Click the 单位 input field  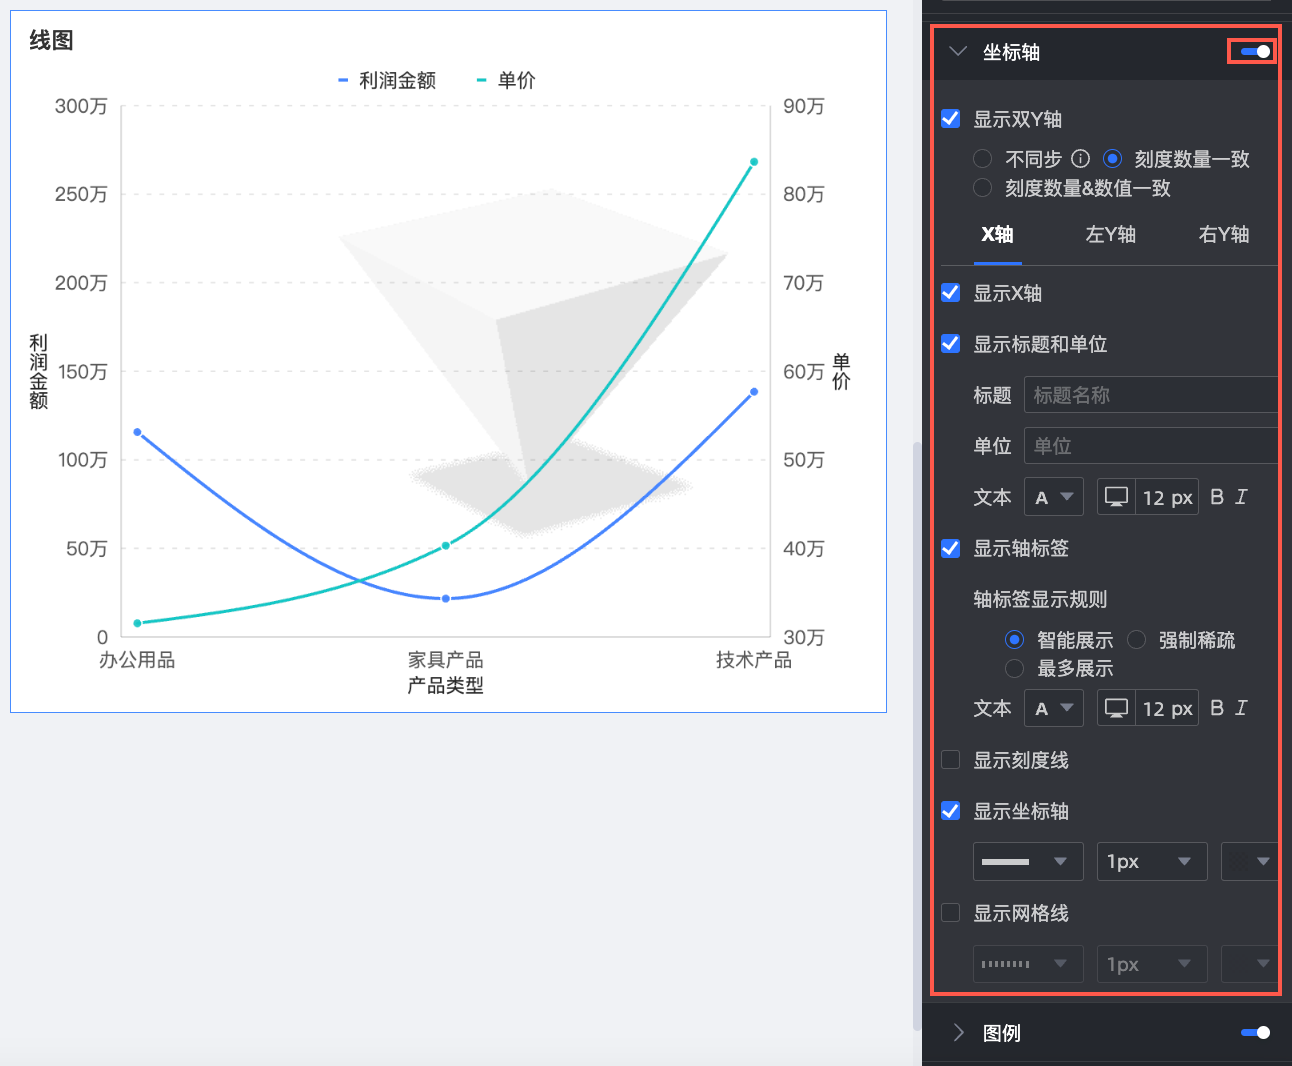1151,445
